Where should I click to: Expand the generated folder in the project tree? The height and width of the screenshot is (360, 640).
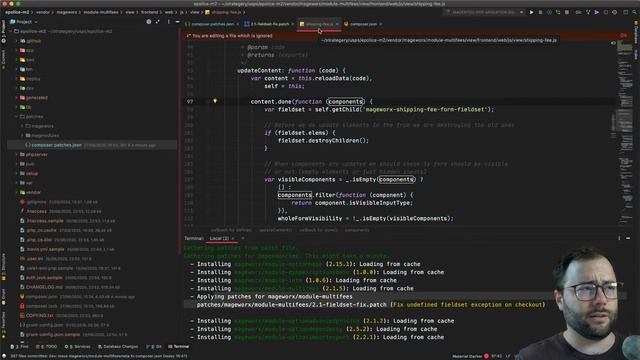(17, 98)
